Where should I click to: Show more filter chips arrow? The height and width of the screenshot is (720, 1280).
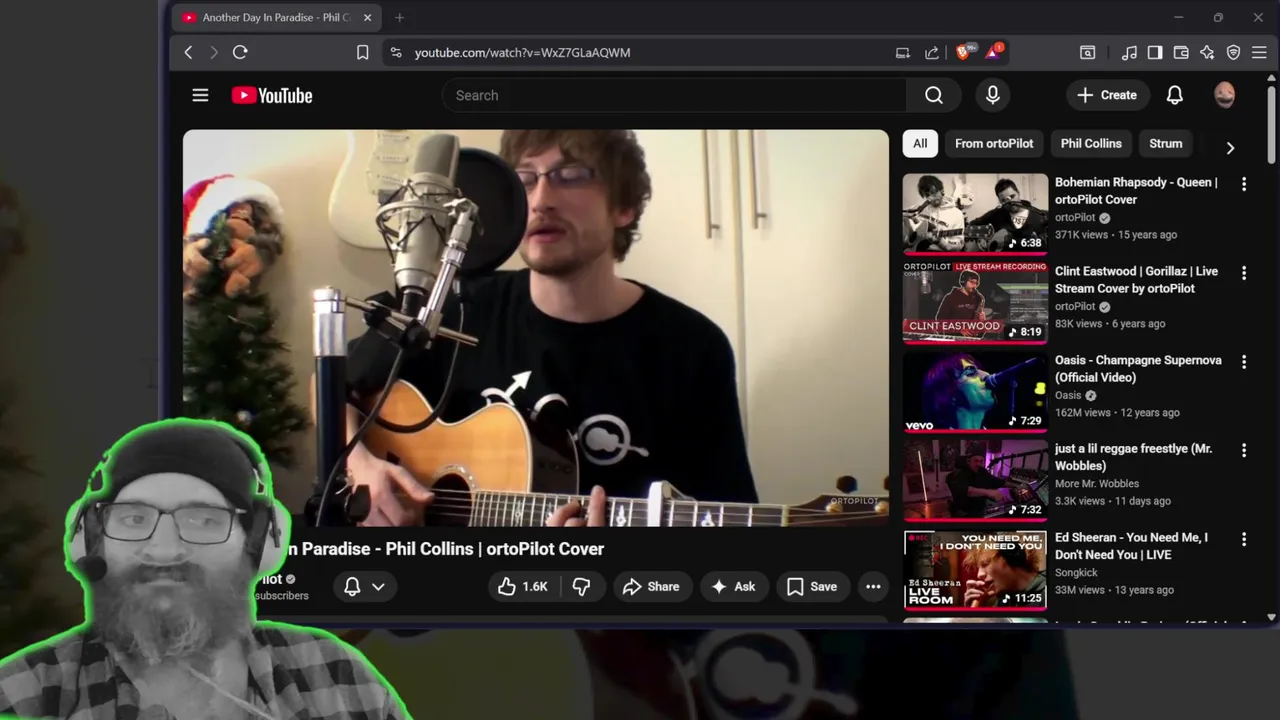pyautogui.click(x=1230, y=147)
